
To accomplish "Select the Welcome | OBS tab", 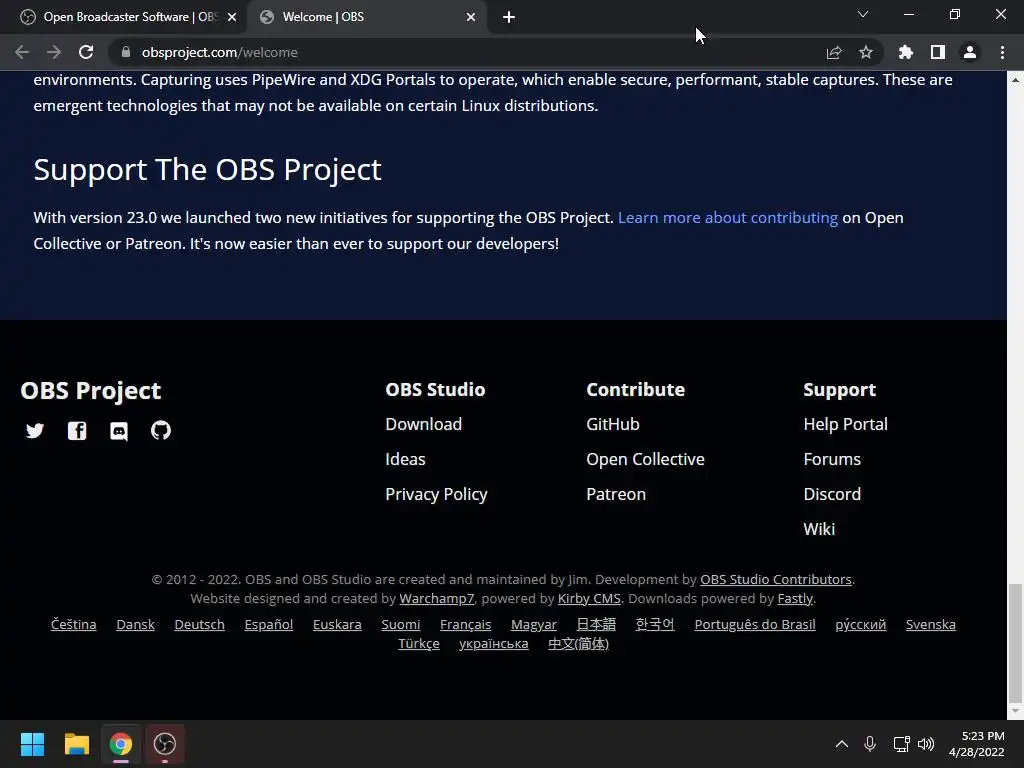I will point(366,17).
